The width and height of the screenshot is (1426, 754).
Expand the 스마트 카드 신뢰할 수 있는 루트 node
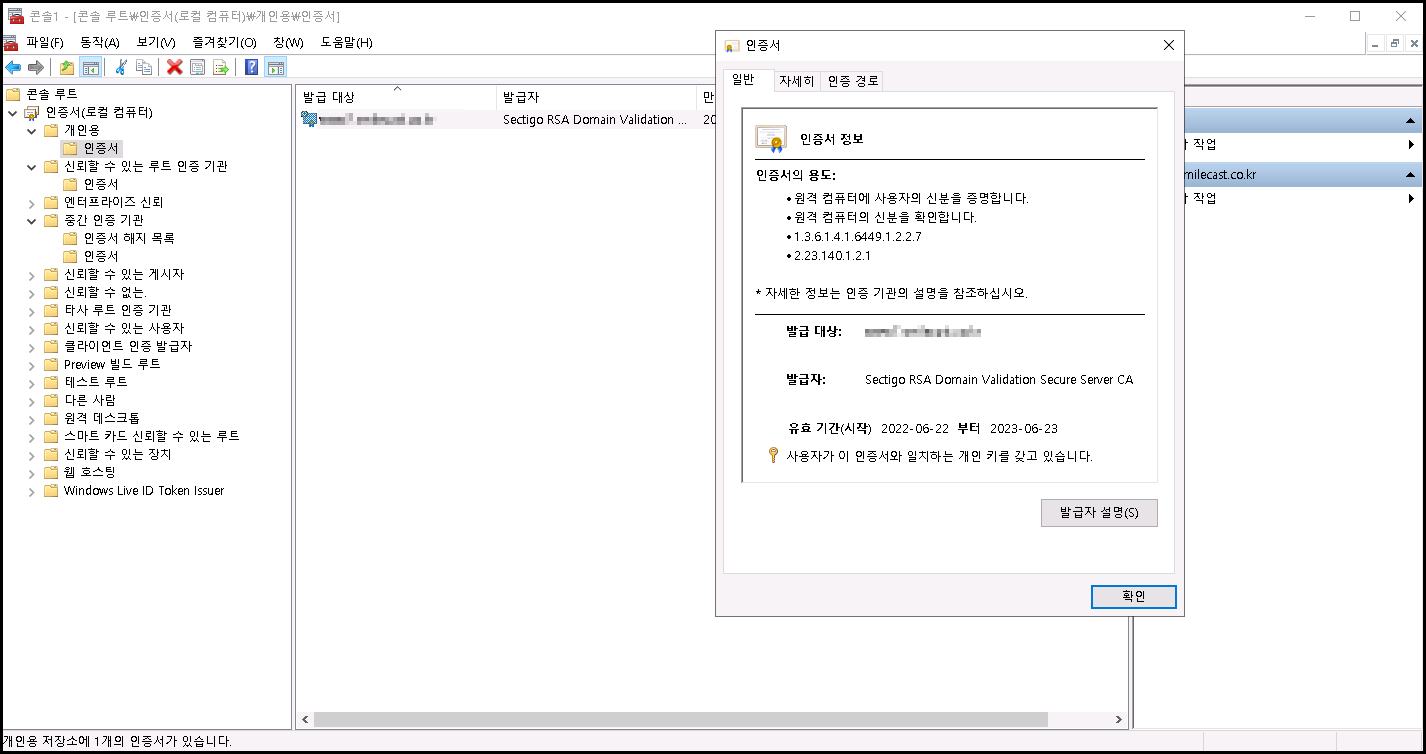pos(32,436)
